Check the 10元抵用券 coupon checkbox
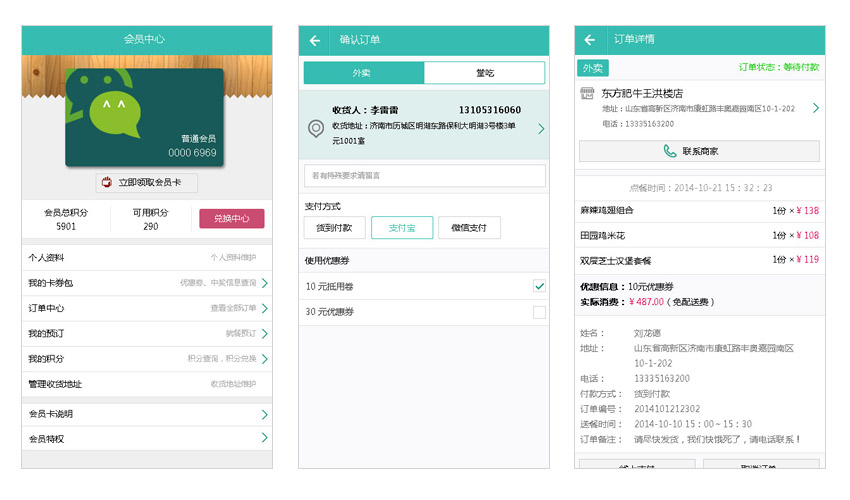This screenshot has height=500, width=850. point(539,286)
